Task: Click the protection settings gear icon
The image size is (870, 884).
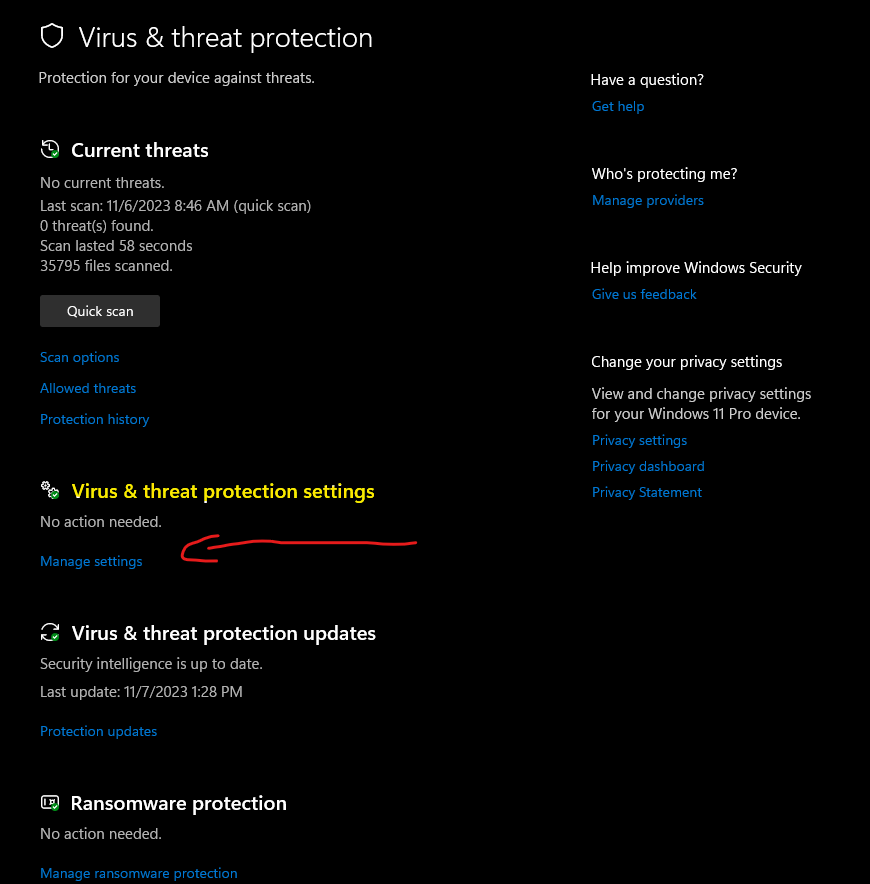Action: coord(50,491)
